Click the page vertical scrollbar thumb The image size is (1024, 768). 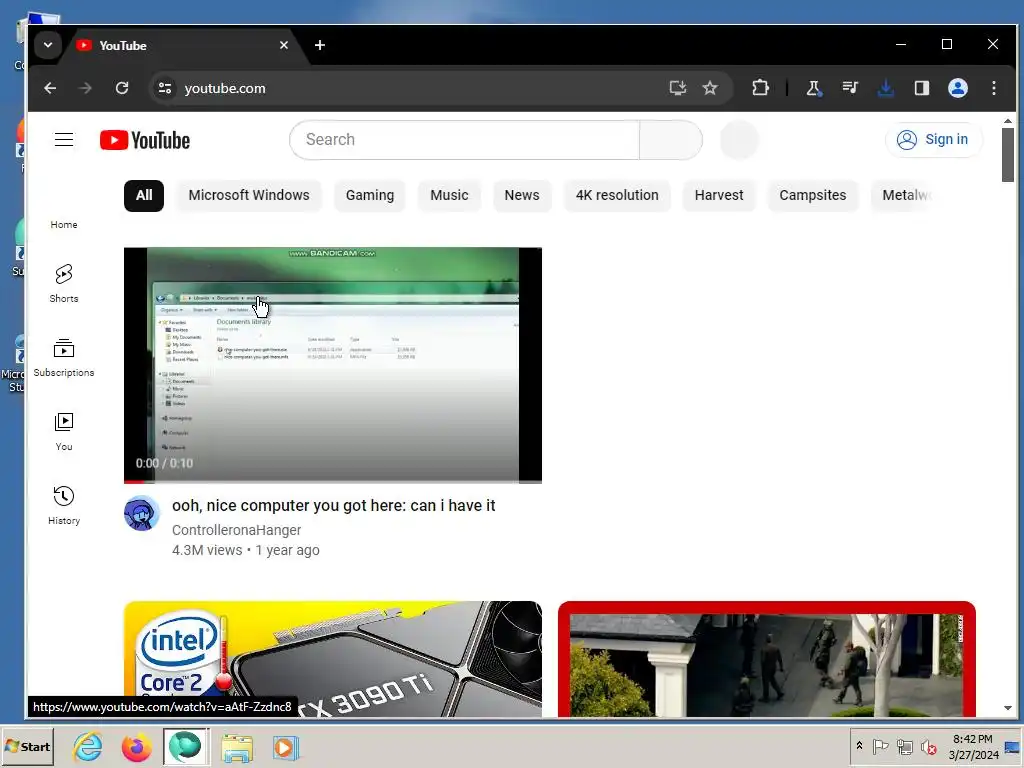[1008, 155]
